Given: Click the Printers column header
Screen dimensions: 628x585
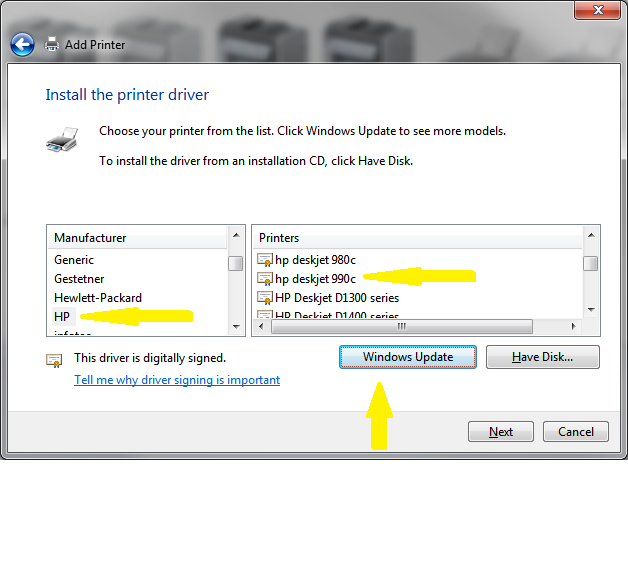Looking at the screenshot, I should pyautogui.click(x=417, y=238).
